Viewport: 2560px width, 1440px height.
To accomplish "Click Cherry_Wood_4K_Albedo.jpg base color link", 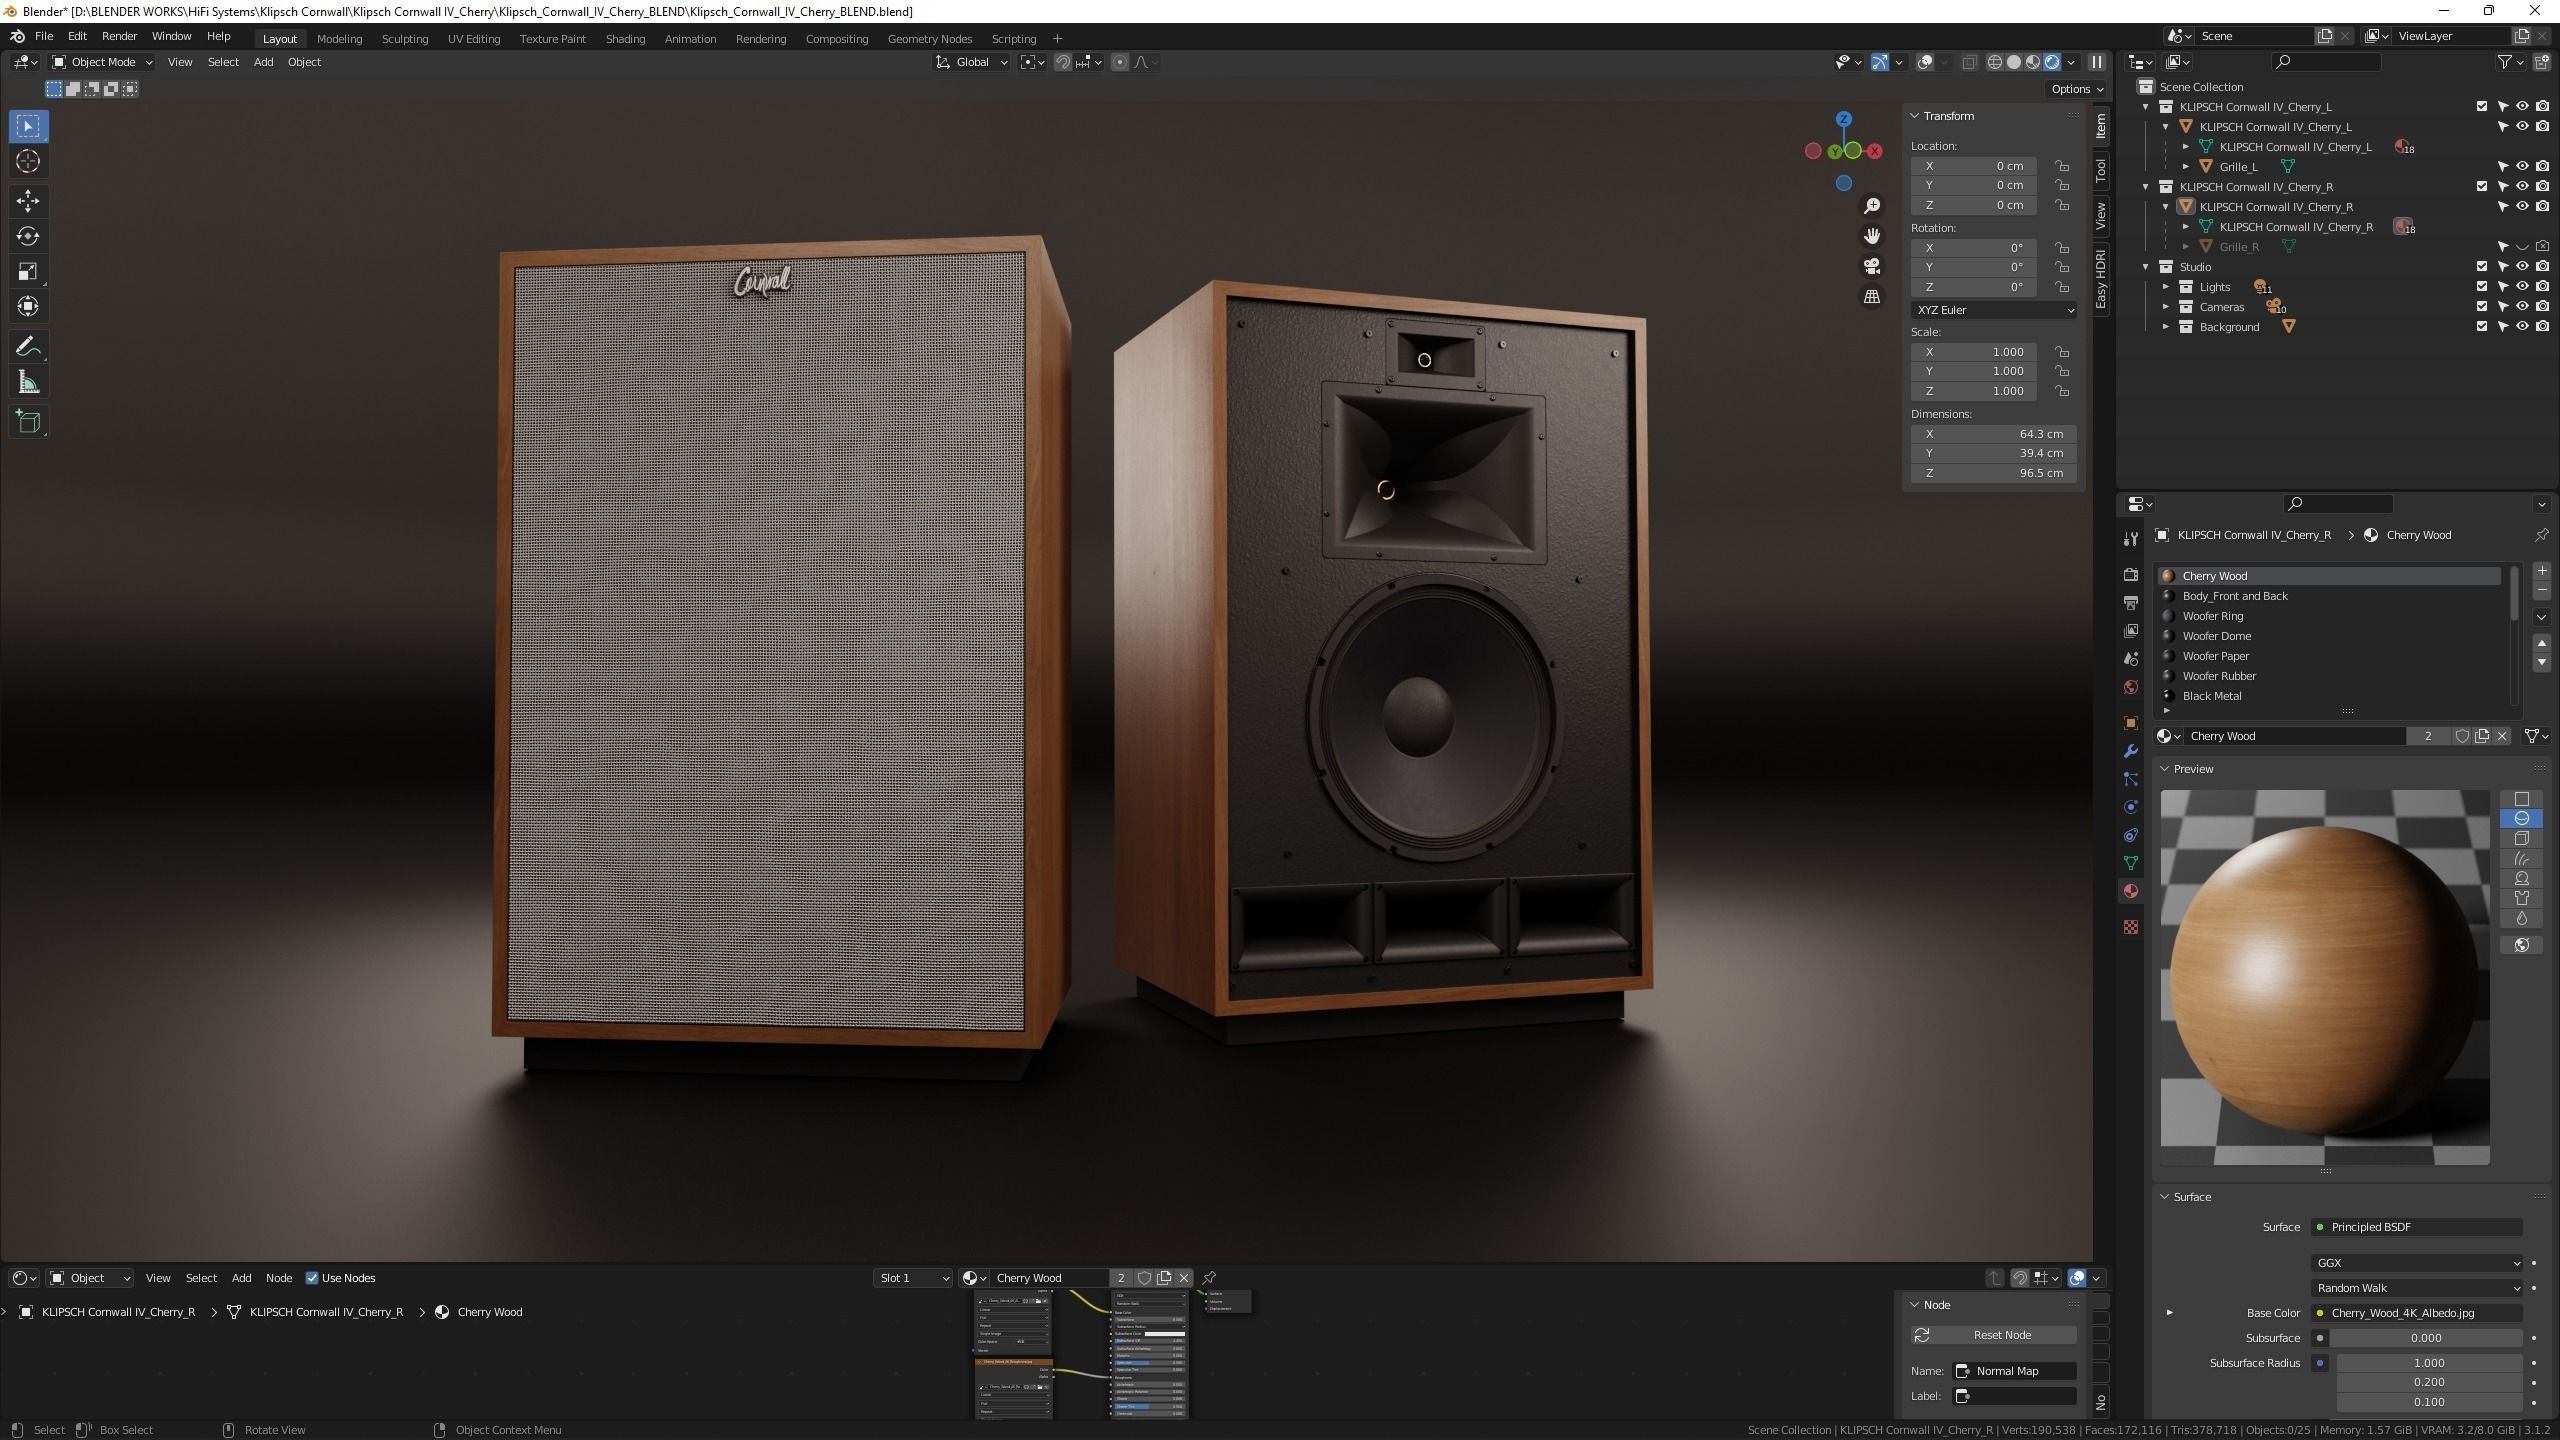I will (x=2416, y=1313).
